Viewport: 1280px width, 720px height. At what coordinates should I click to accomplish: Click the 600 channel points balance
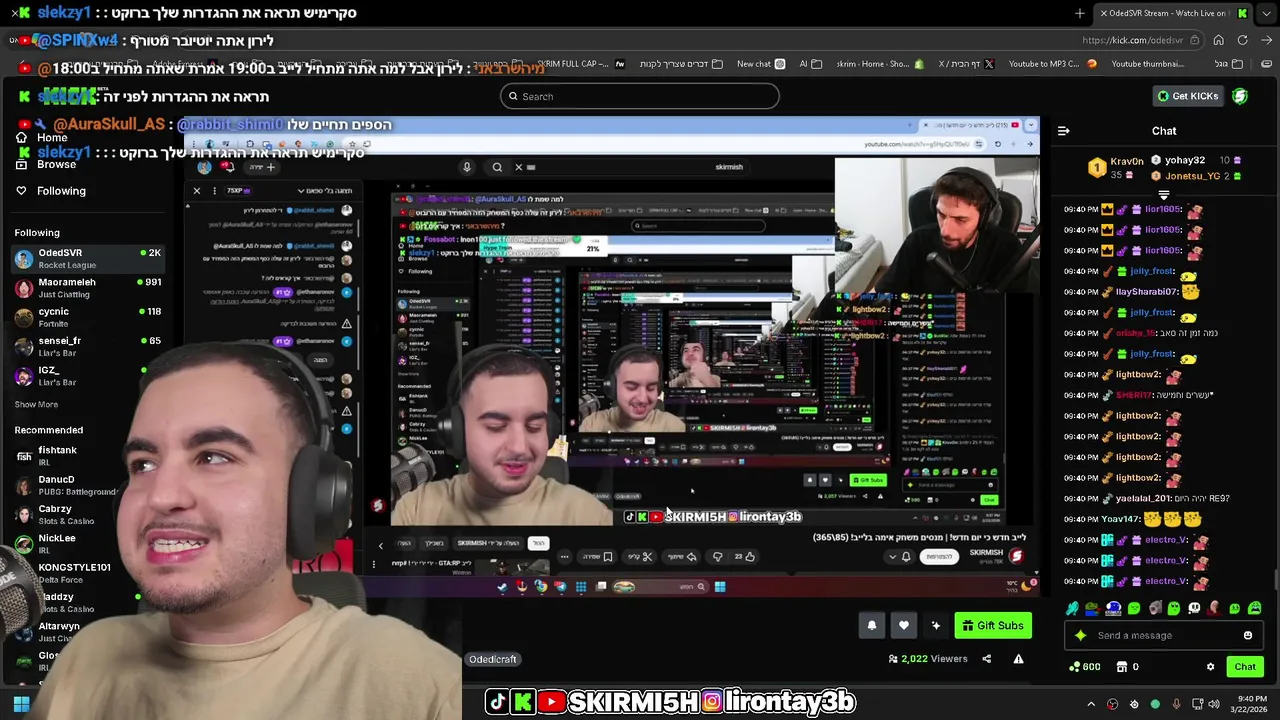pos(1085,667)
